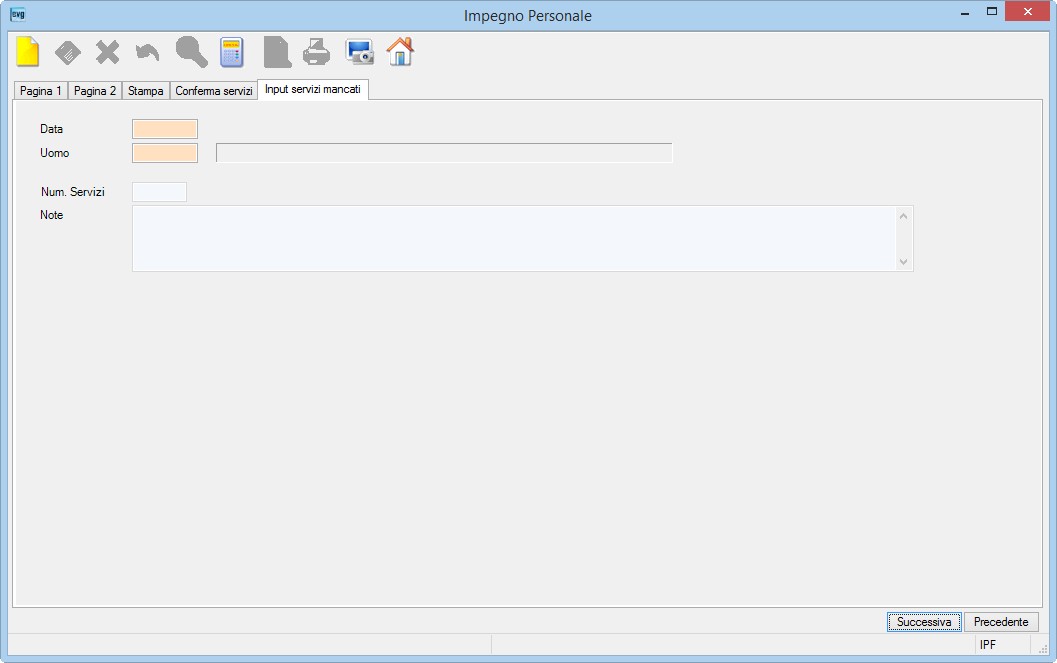Click the Num. Servizi field
Viewport: 1057px width, 663px height.
tap(160, 192)
